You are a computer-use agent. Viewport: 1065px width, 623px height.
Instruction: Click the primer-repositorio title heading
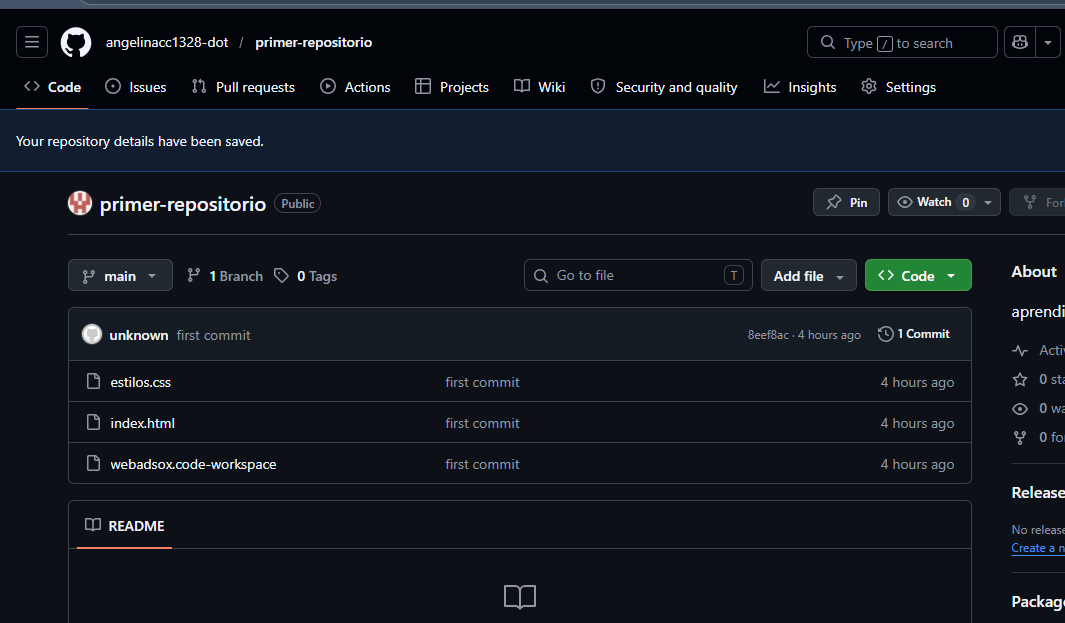[x=183, y=204]
